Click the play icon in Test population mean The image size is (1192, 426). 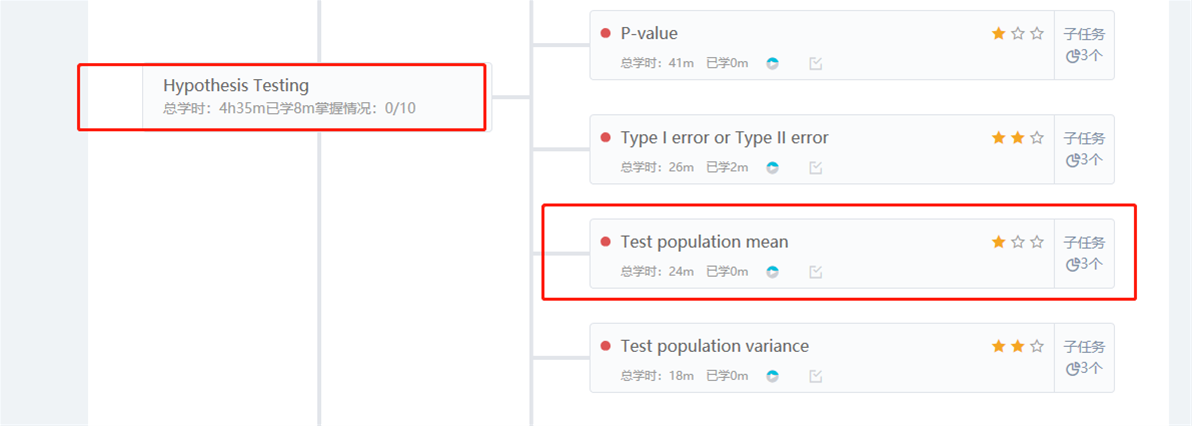point(772,271)
